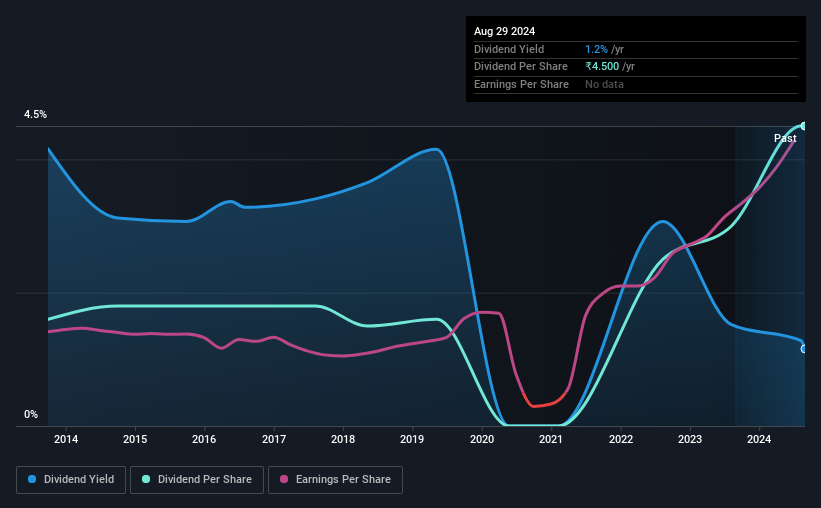The height and width of the screenshot is (508, 821).
Task: Toggle the Earnings Per Share legend button
Action: pyautogui.click(x=335, y=480)
